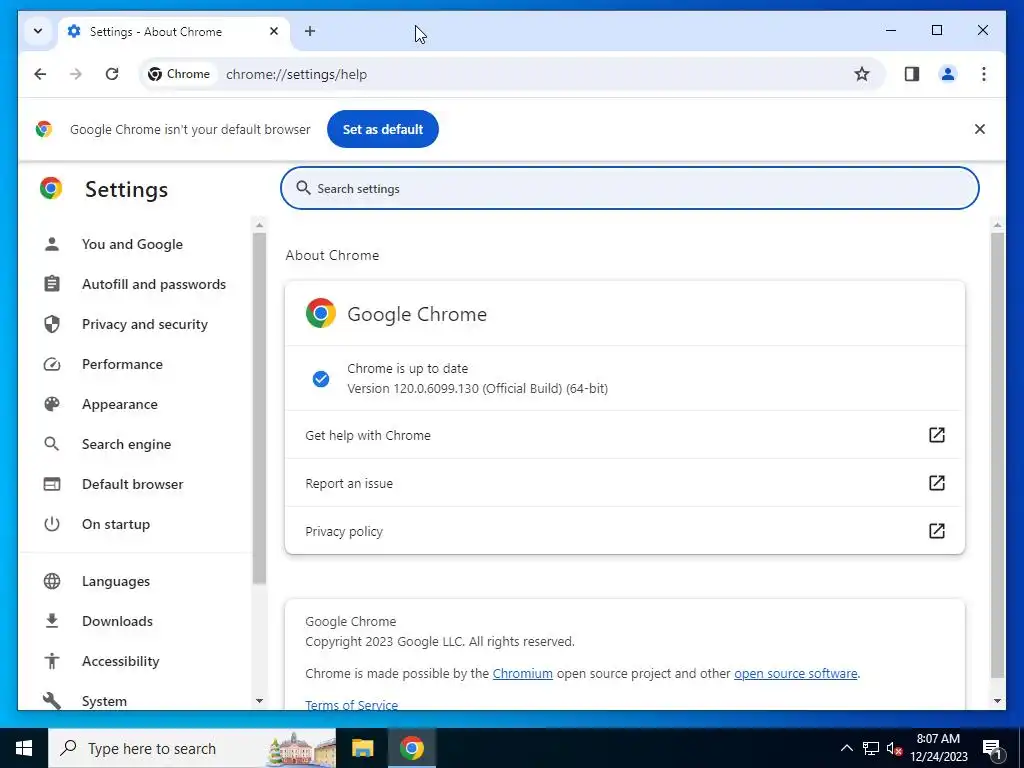Image resolution: width=1024 pixels, height=768 pixels.
Task: Open the profile avatar menu
Action: click(x=948, y=74)
